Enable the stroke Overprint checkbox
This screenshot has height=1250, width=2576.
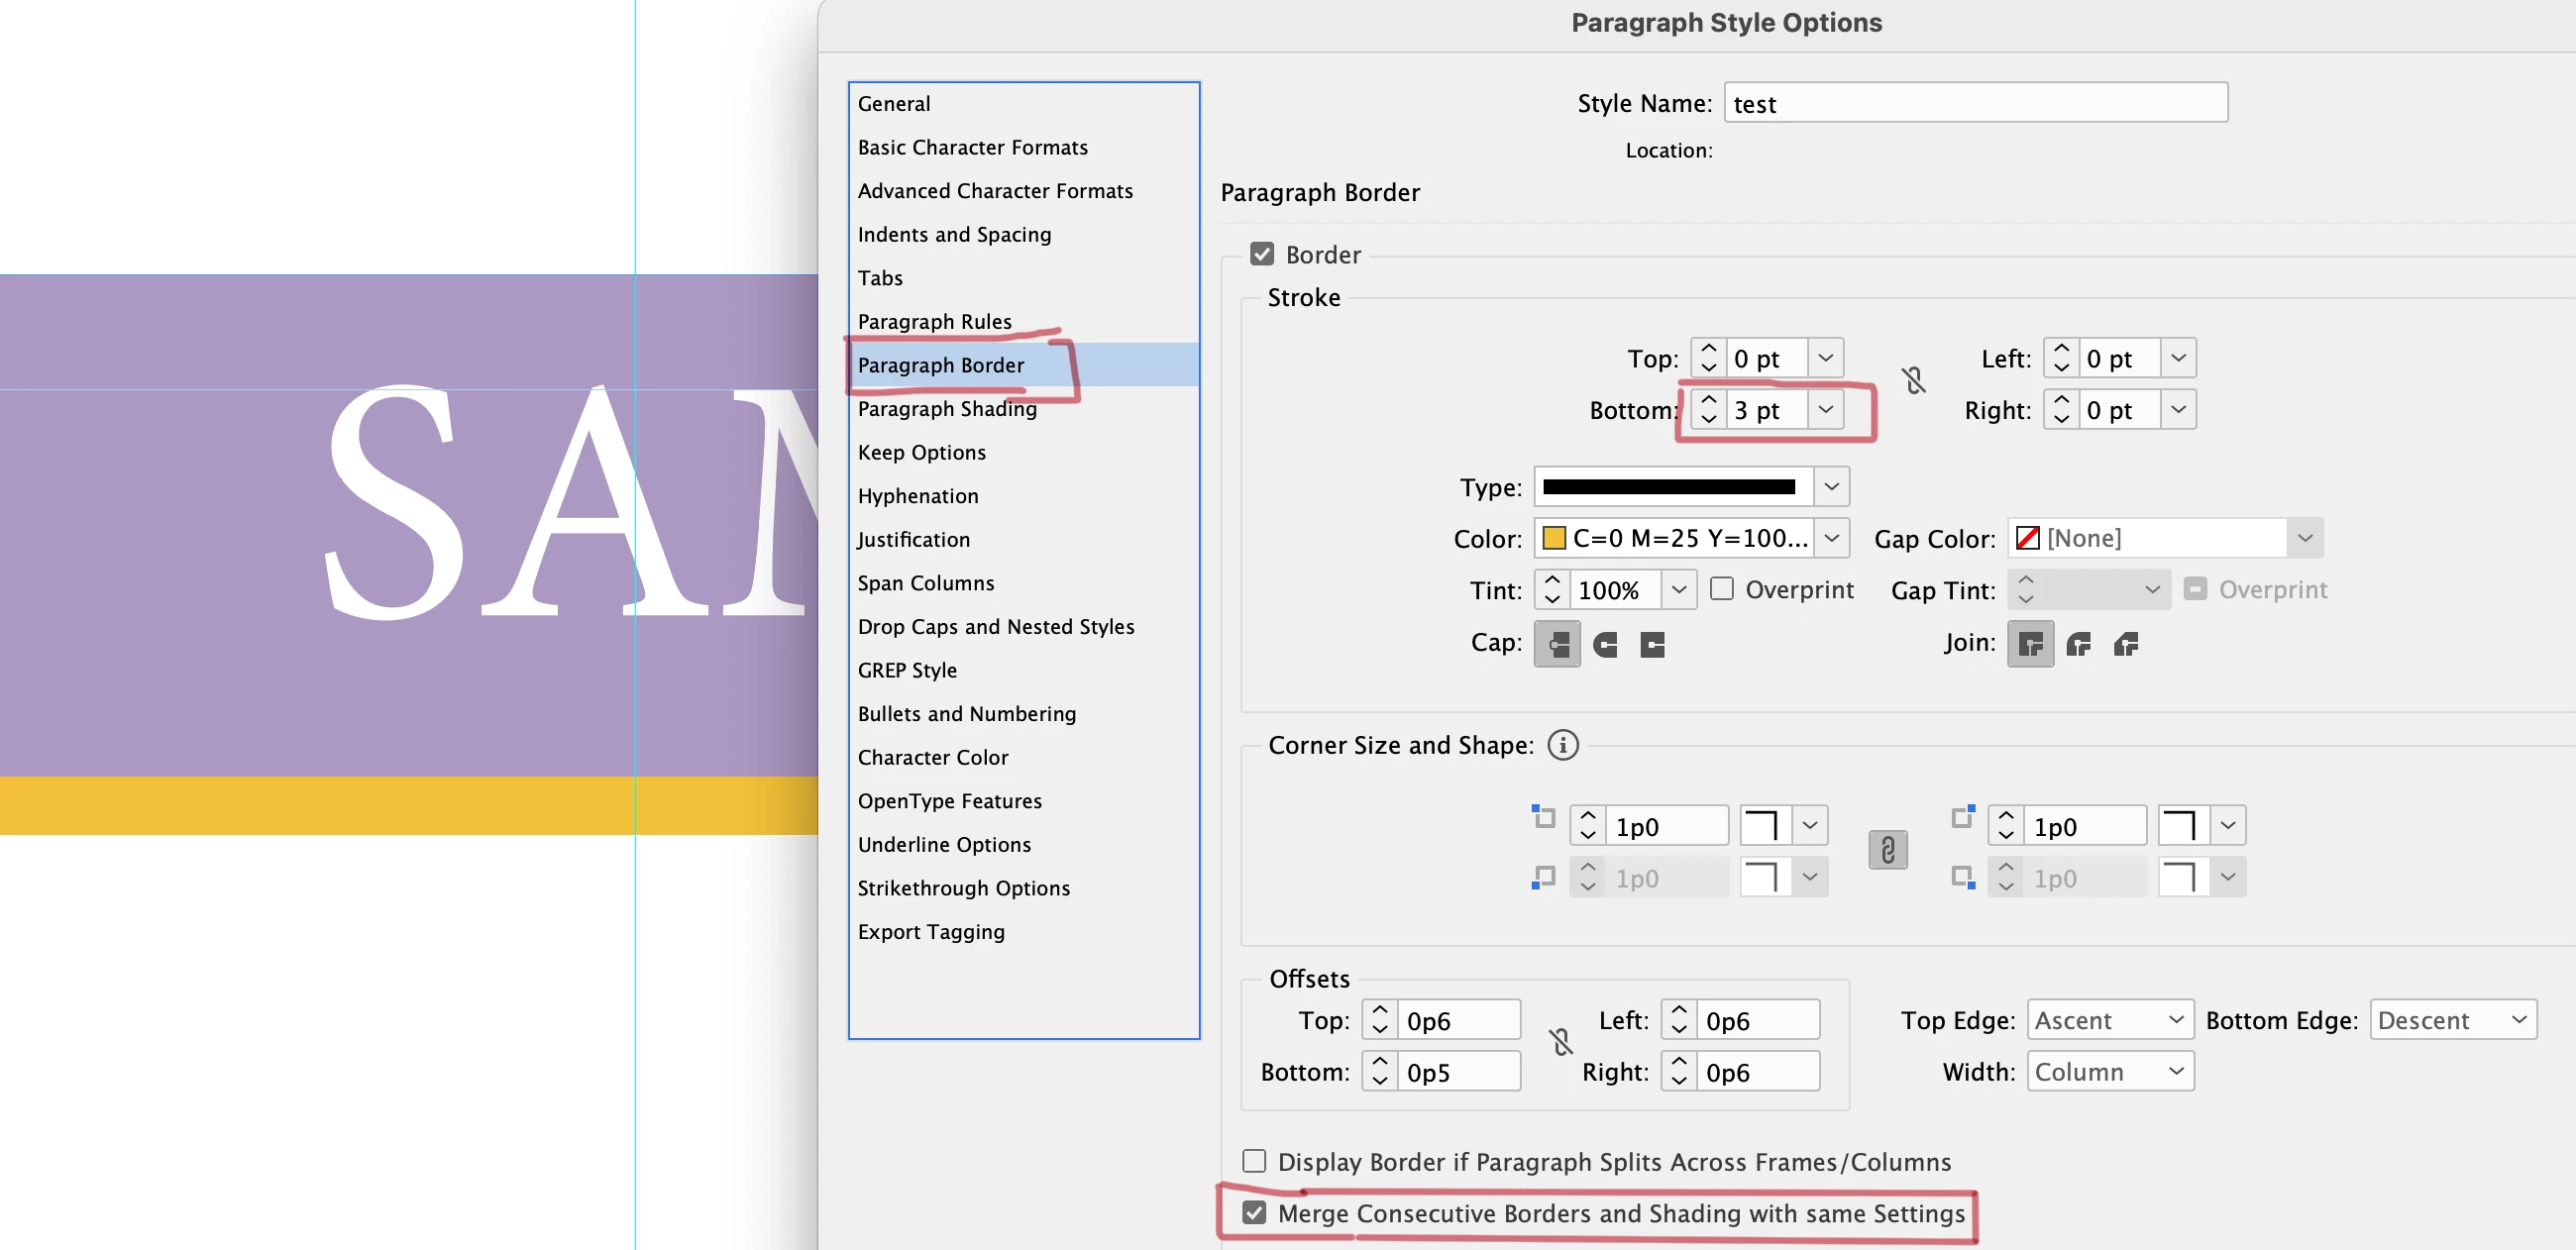(1721, 589)
